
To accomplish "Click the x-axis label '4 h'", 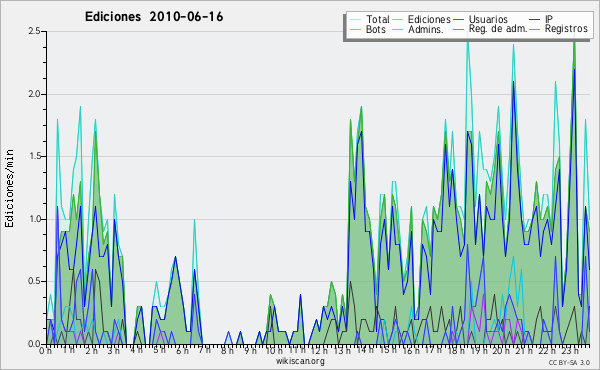I will coord(136,350).
